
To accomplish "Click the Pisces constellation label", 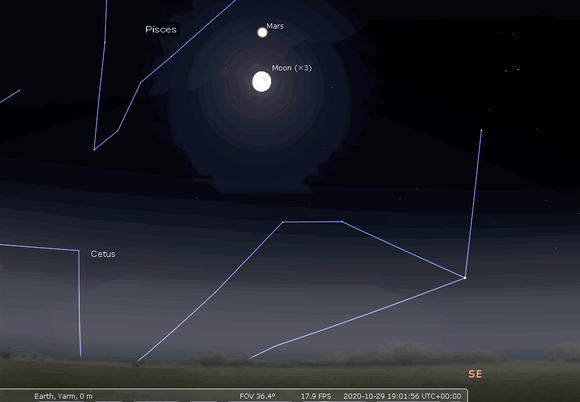I will pos(161,30).
